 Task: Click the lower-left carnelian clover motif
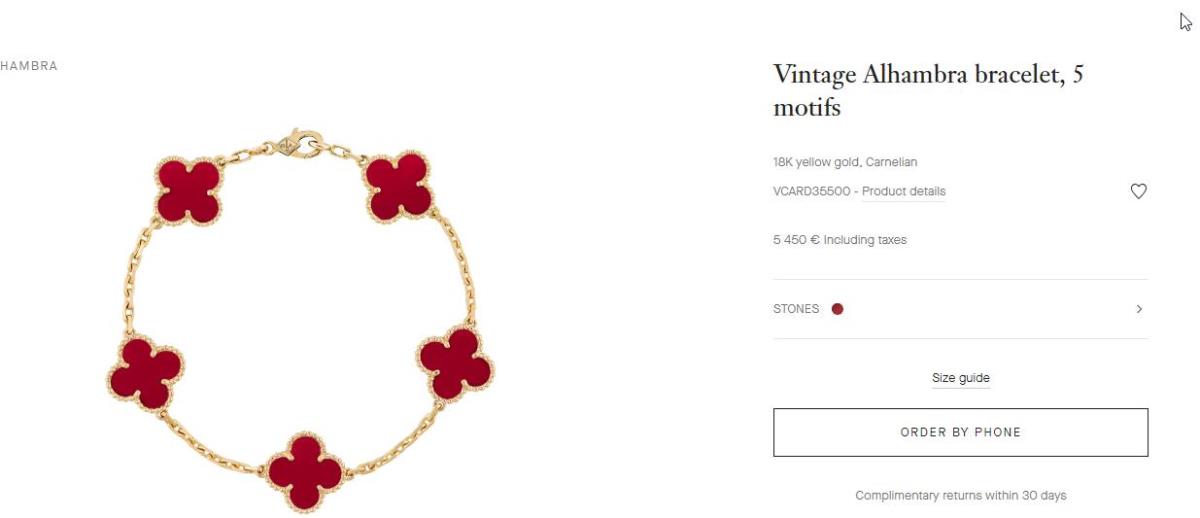pyautogui.click(x=145, y=372)
